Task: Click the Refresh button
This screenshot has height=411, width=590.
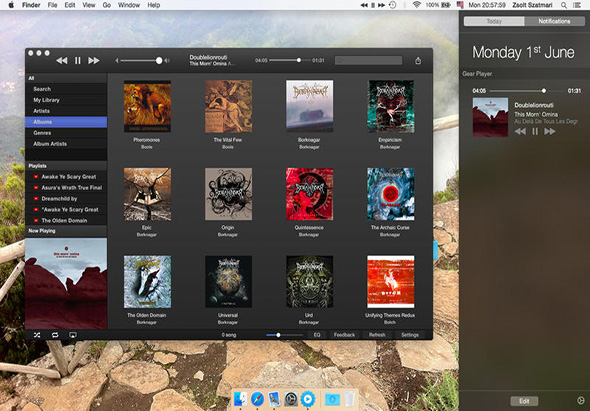Action: 377,335
